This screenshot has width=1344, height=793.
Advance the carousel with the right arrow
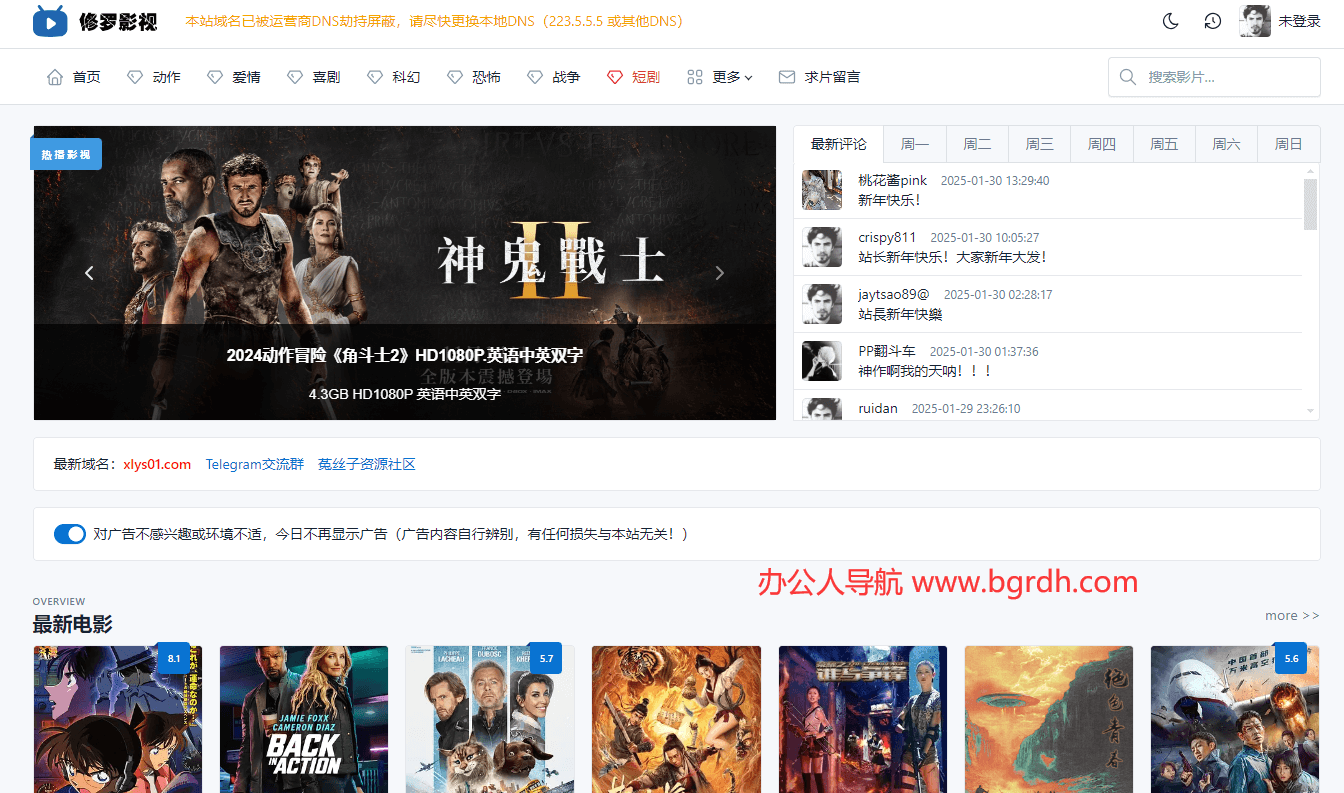[719, 272]
